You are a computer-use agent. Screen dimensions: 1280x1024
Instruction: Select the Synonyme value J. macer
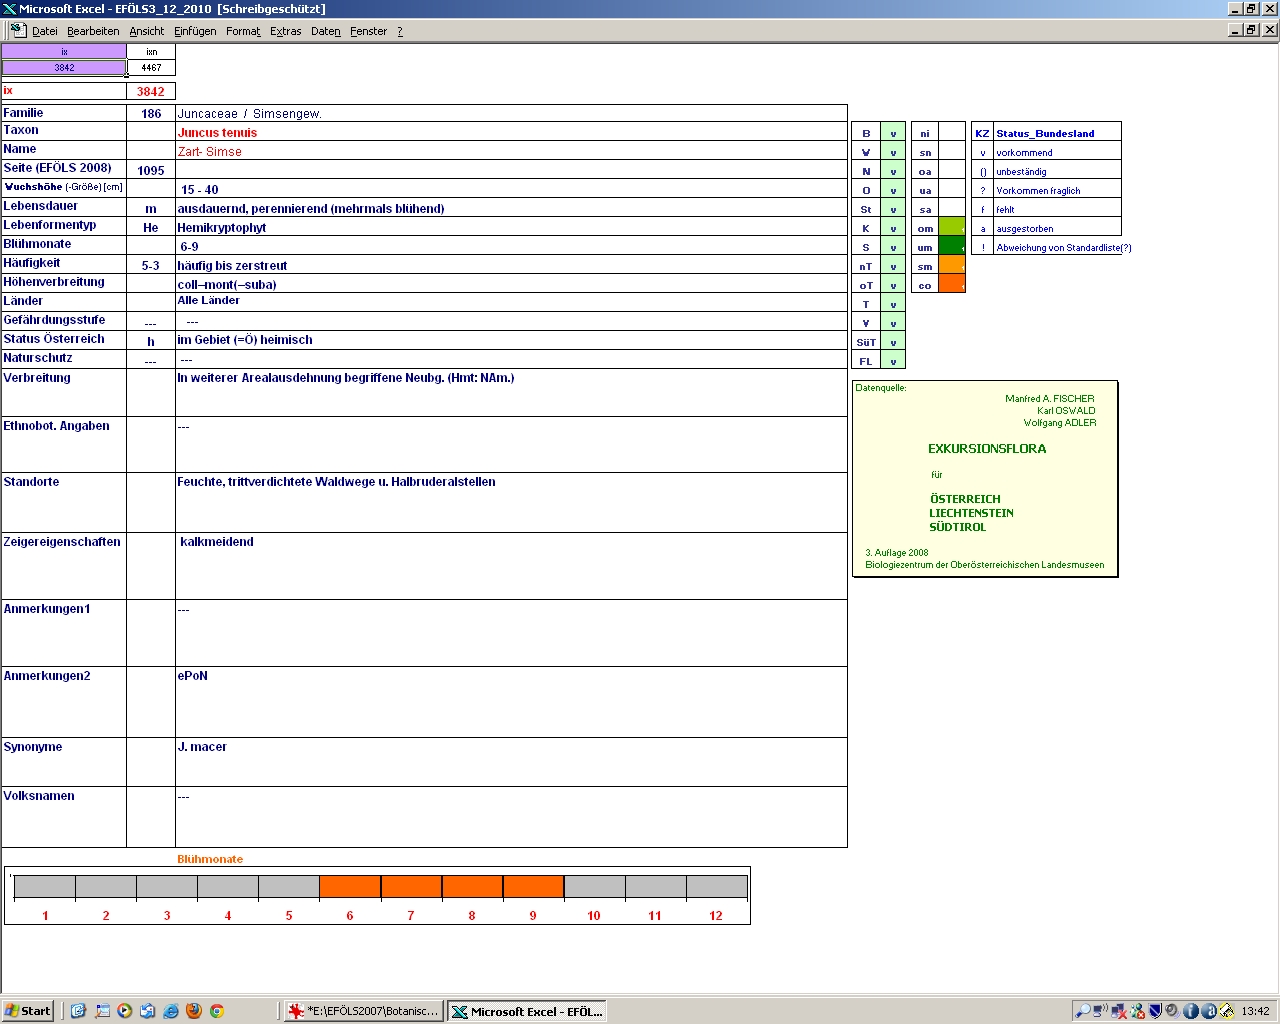coord(202,747)
